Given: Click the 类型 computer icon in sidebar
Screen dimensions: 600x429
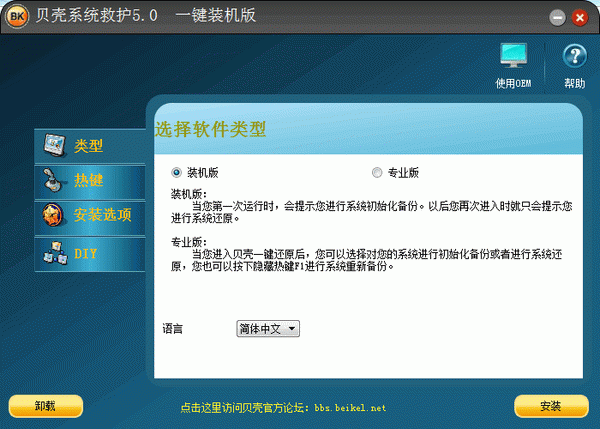Looking at the screenshot, I should [x=54, y=145].
